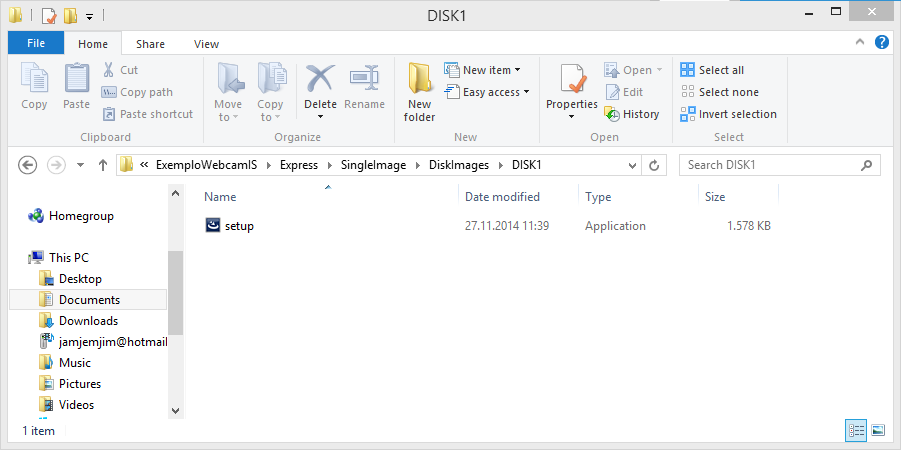
Task: Open the New item dropdown
Action: 483,70
